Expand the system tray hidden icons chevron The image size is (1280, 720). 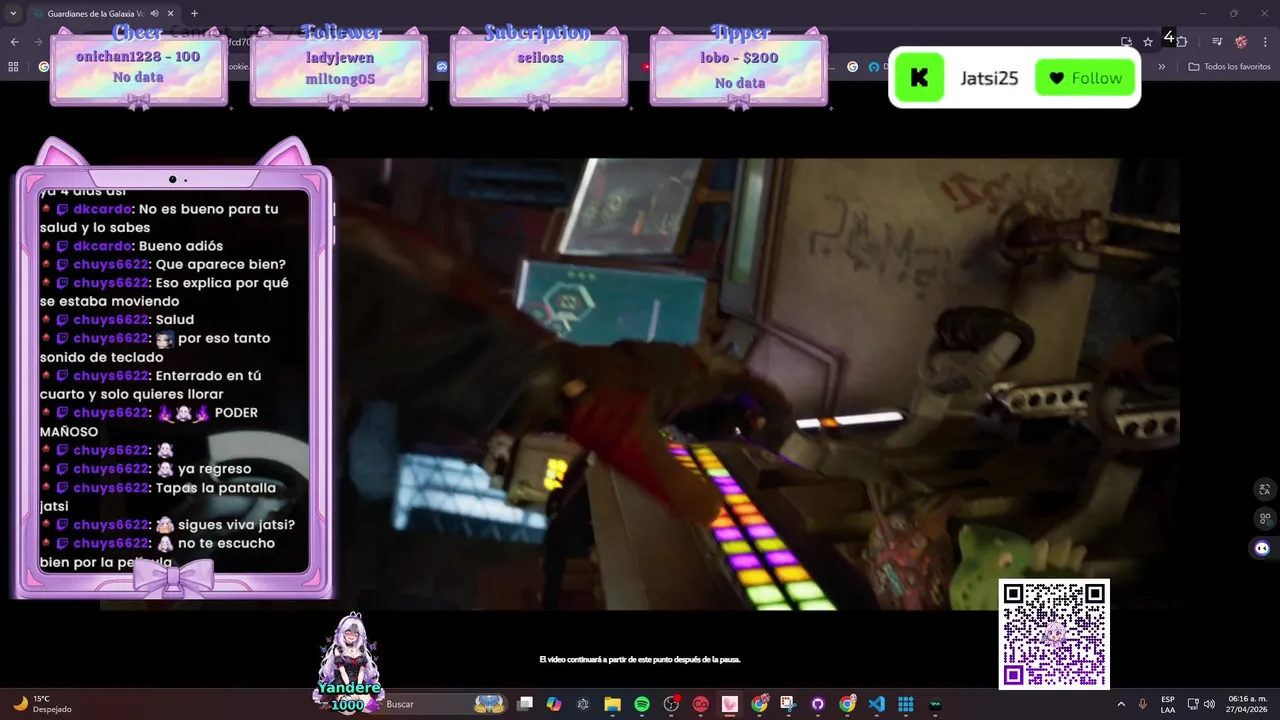click(x=1121, y=704)
